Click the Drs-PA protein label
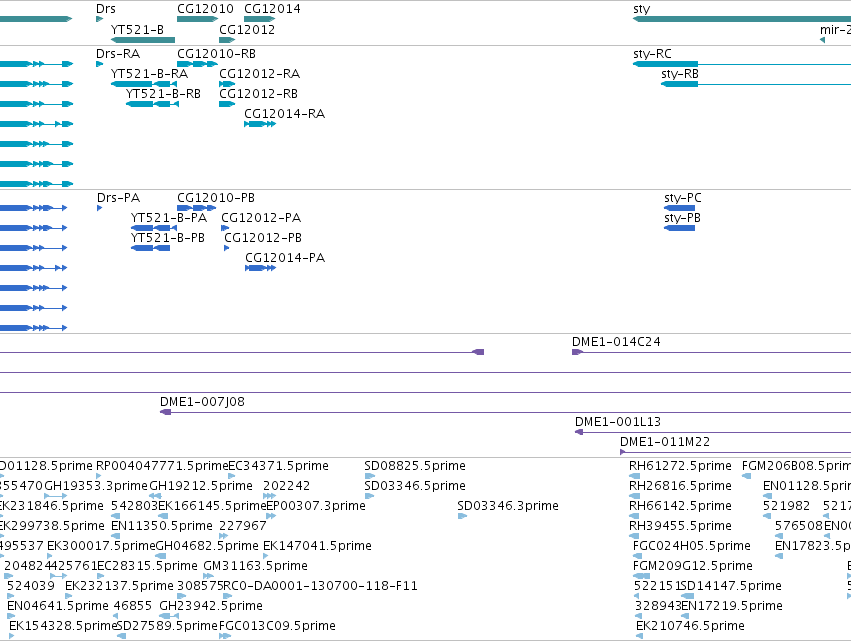 (x=118, y=198)
